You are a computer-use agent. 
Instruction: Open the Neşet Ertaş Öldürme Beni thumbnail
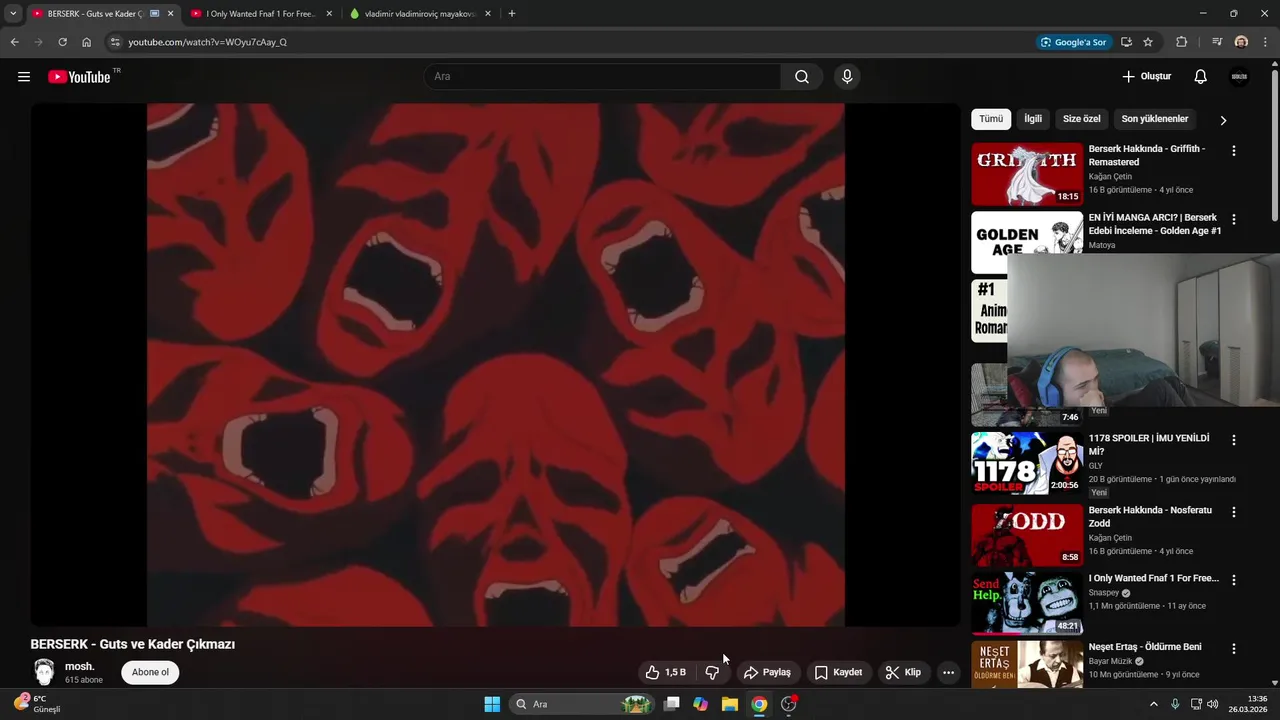click(x=1027, y=664)
